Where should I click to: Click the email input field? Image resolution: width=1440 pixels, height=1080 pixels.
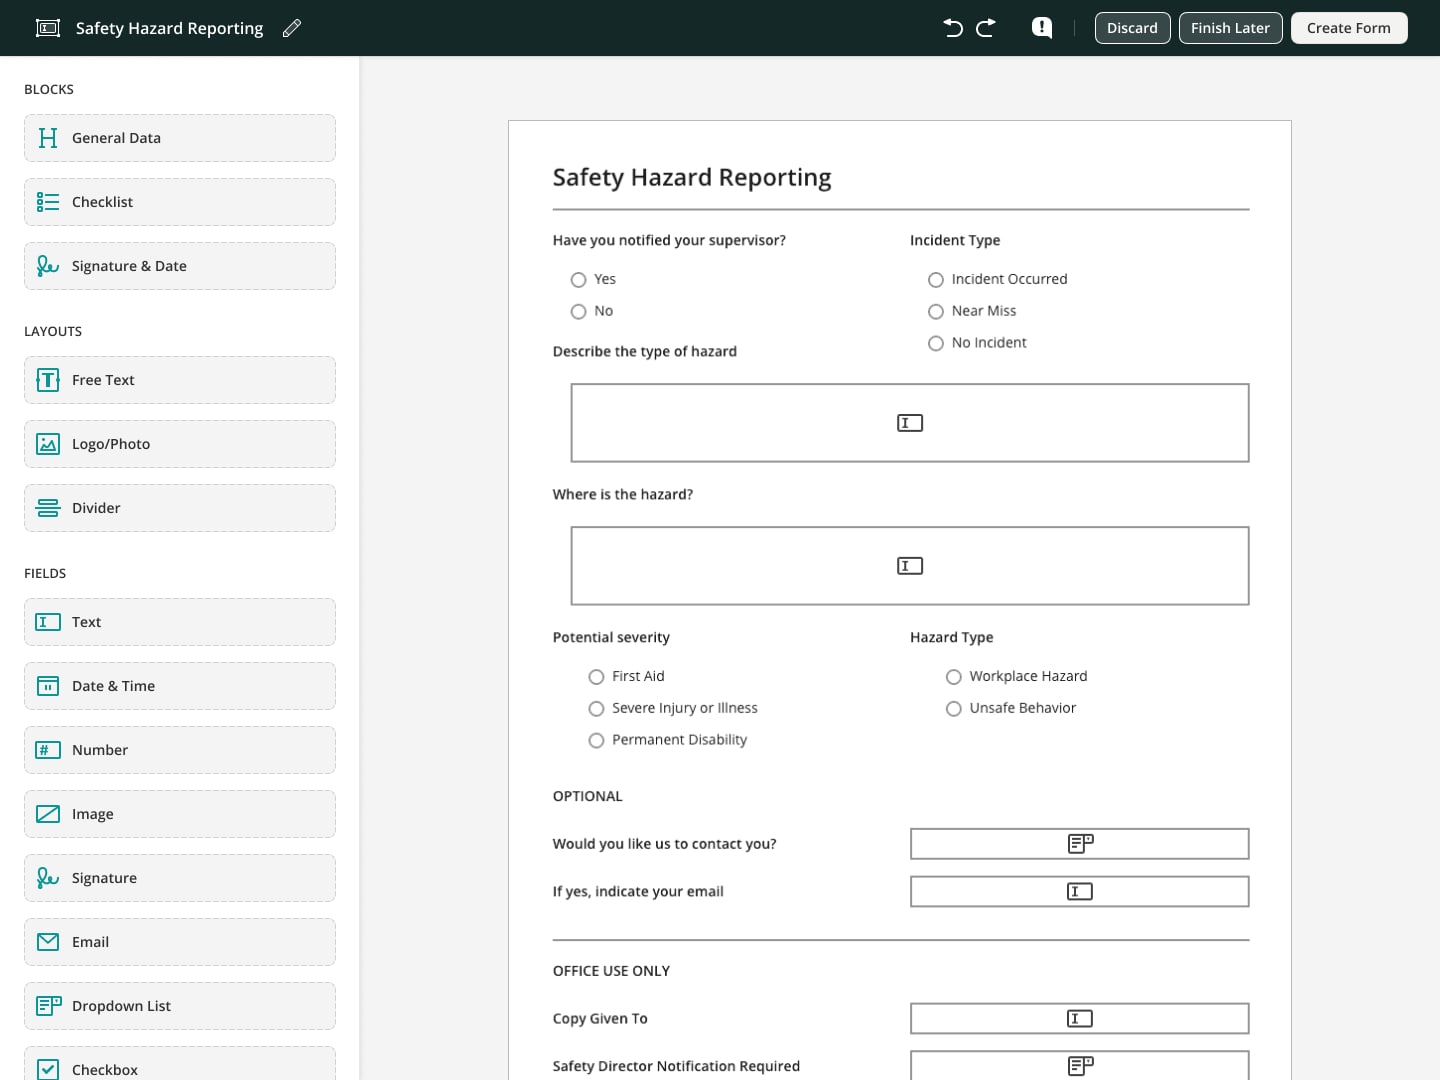(1080, 892)
